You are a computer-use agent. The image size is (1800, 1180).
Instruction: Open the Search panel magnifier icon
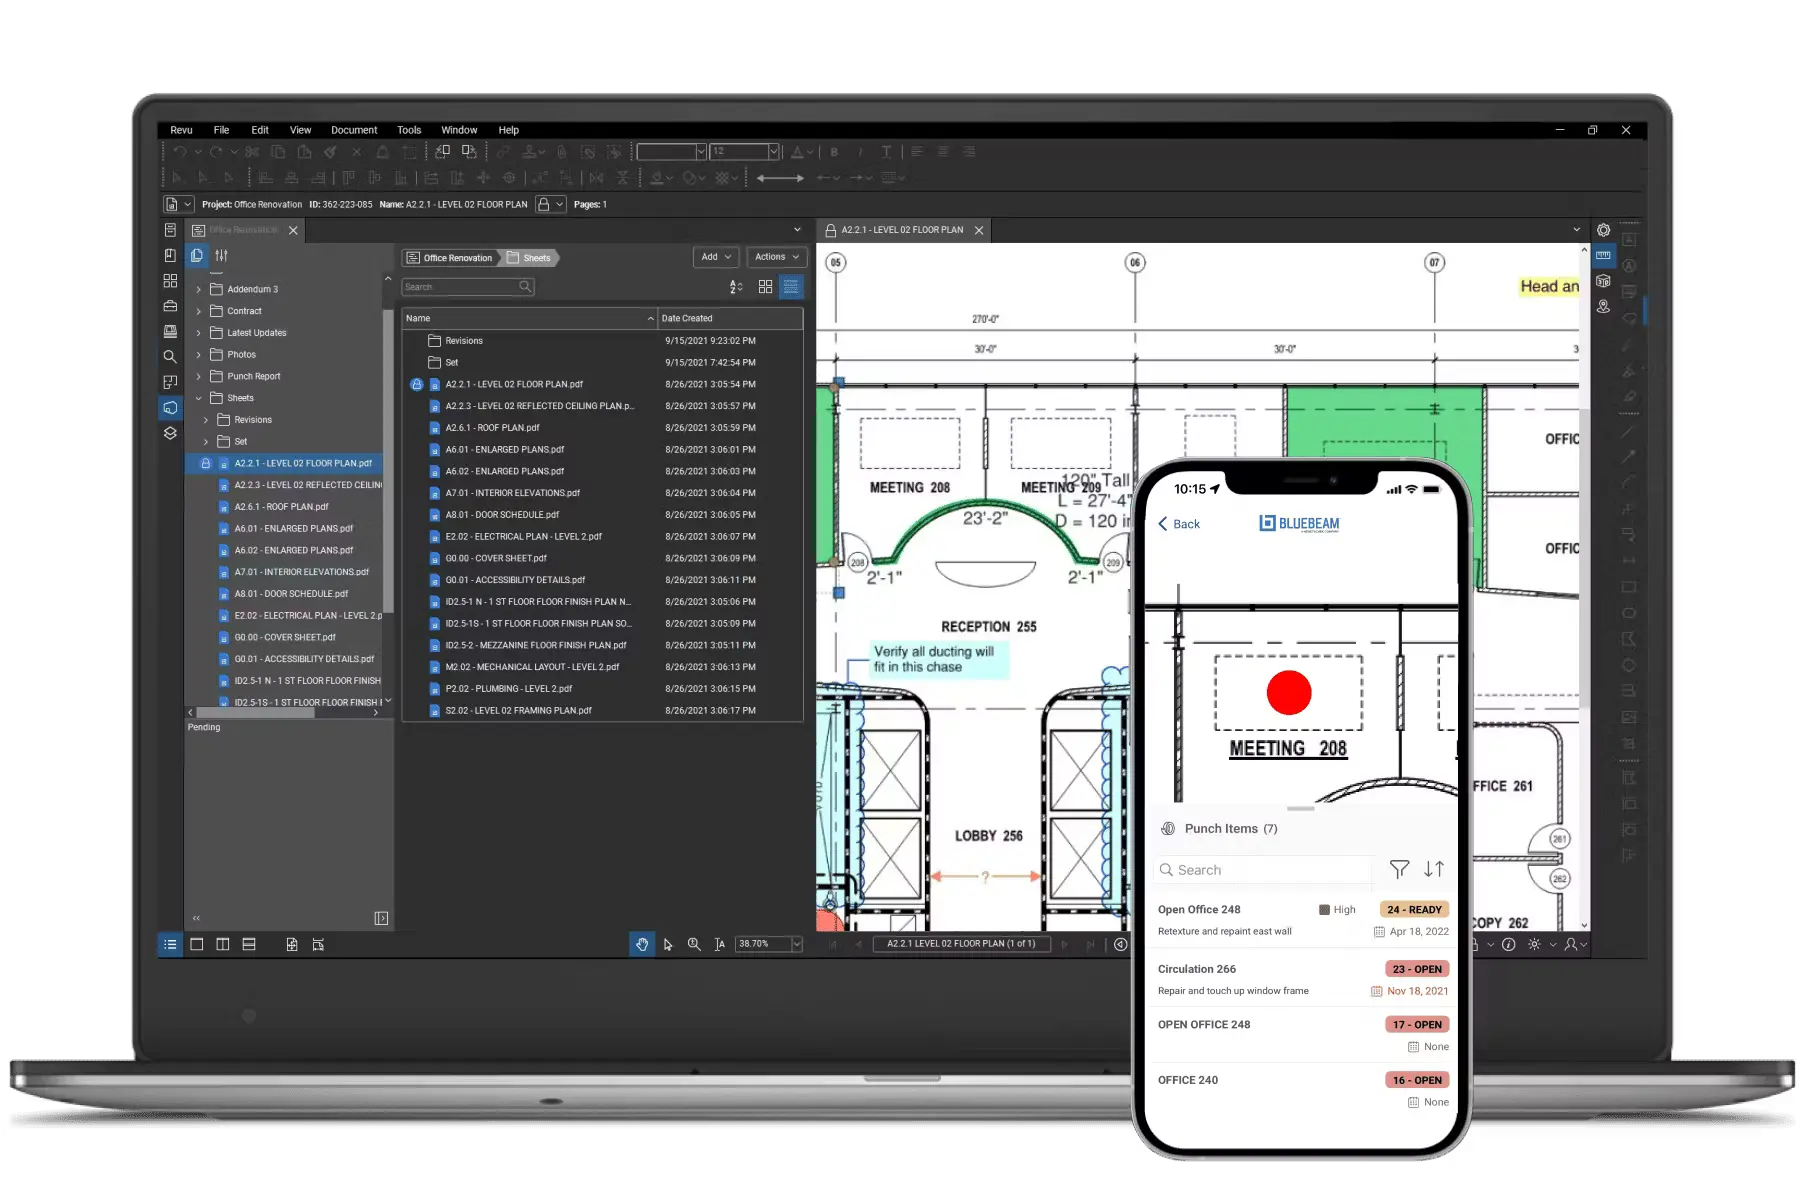pos(170,357)
